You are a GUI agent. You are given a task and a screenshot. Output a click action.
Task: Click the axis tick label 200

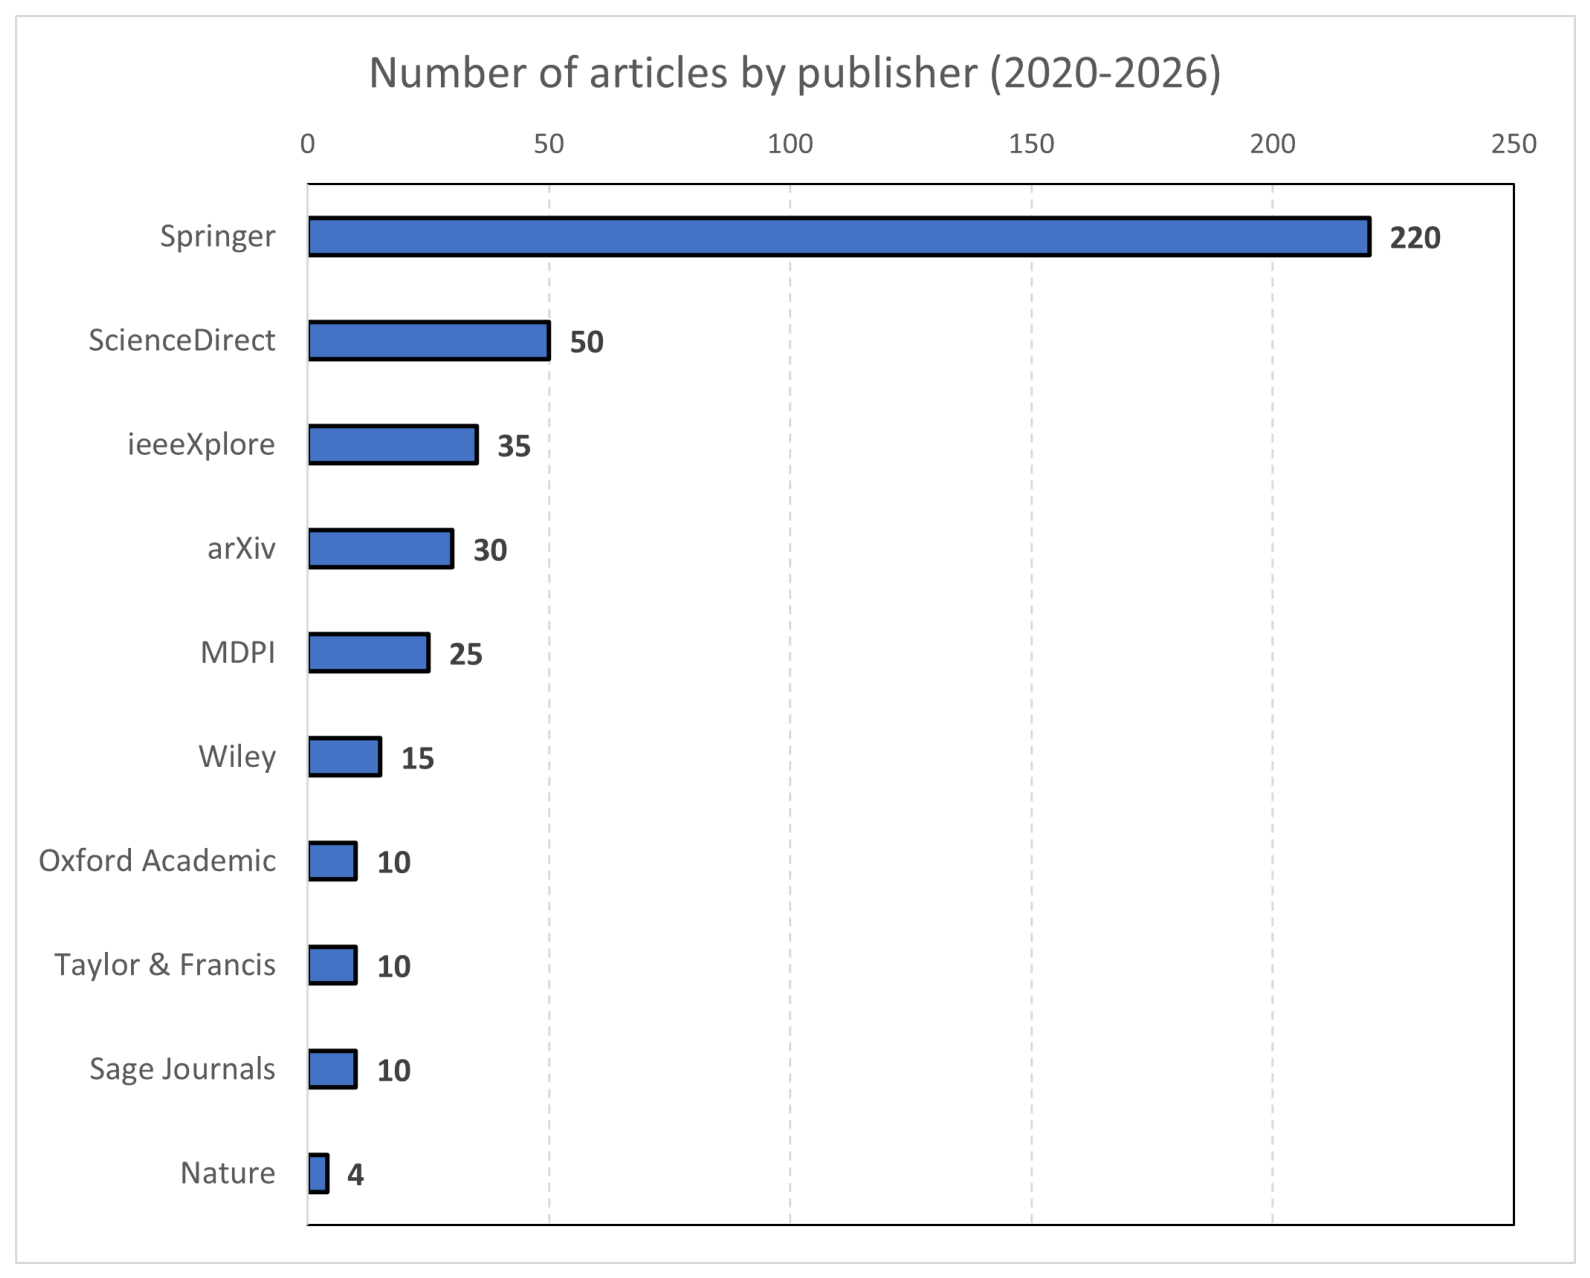pyautogui.click(x=1273, y=144)
